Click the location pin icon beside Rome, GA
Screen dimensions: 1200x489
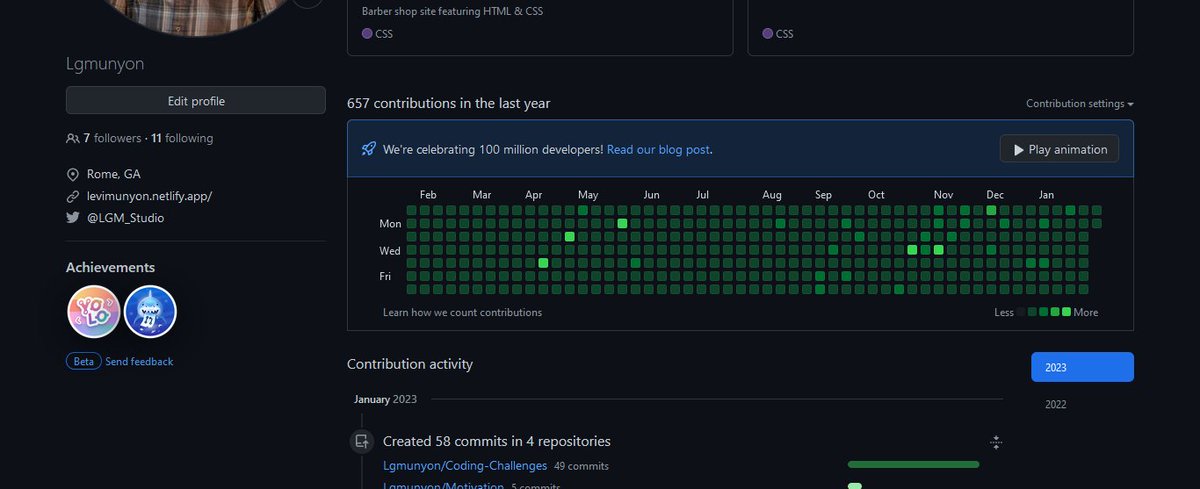(x=72, y=174)
